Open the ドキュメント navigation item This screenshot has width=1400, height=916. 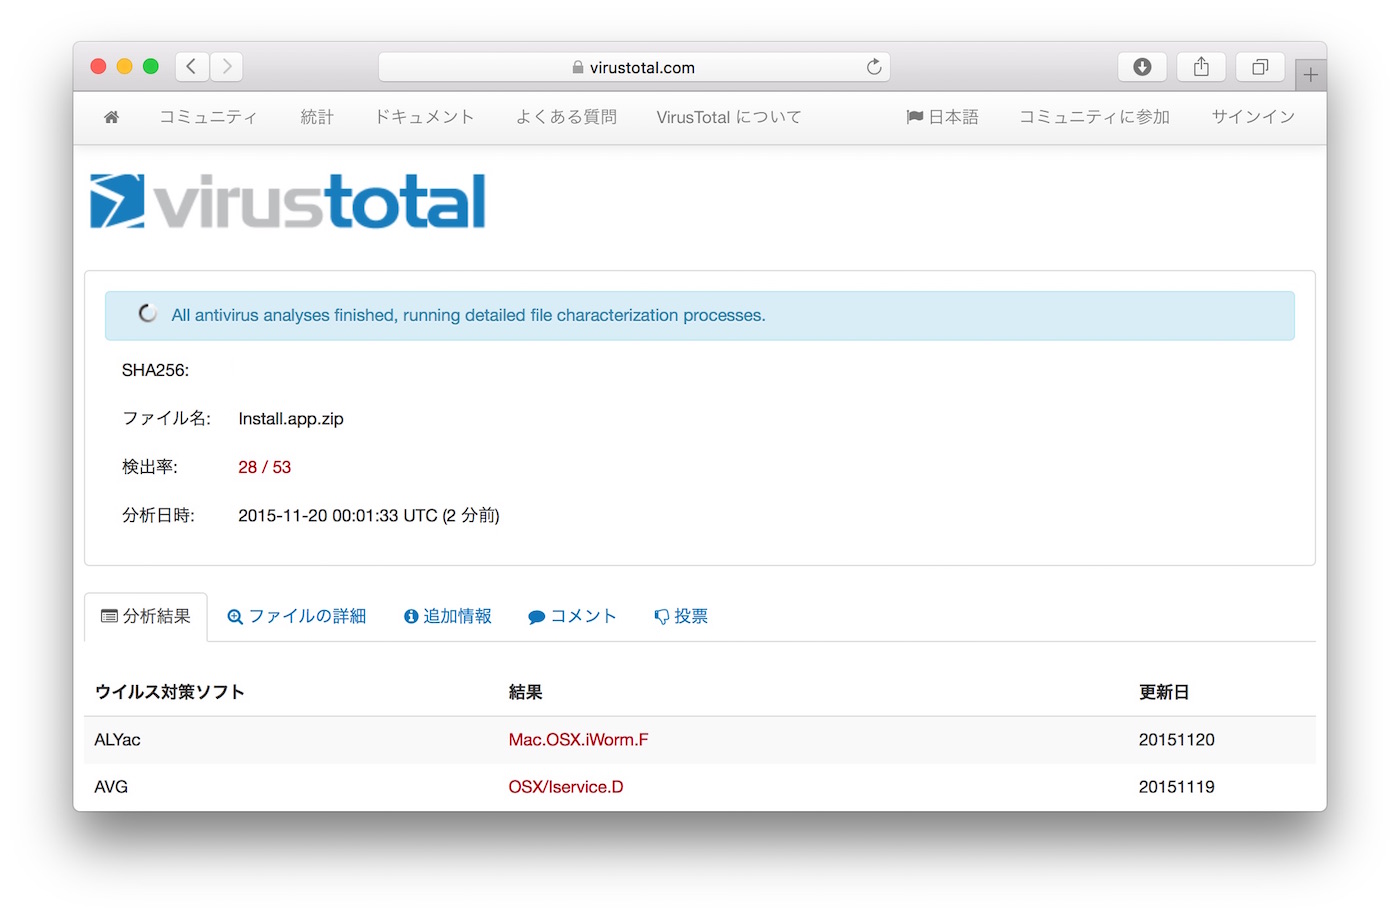click(424, 117)
